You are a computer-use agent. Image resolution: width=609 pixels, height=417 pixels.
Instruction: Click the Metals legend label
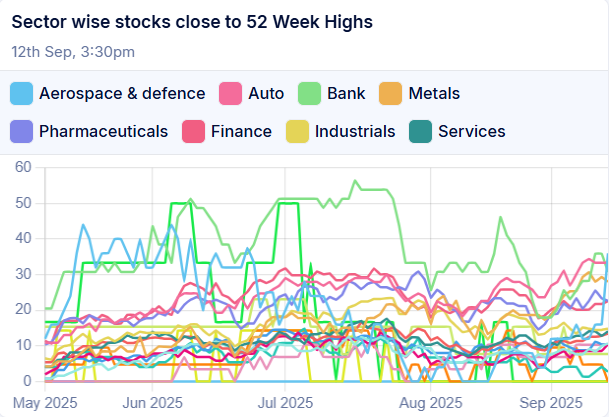coord(434,94)
